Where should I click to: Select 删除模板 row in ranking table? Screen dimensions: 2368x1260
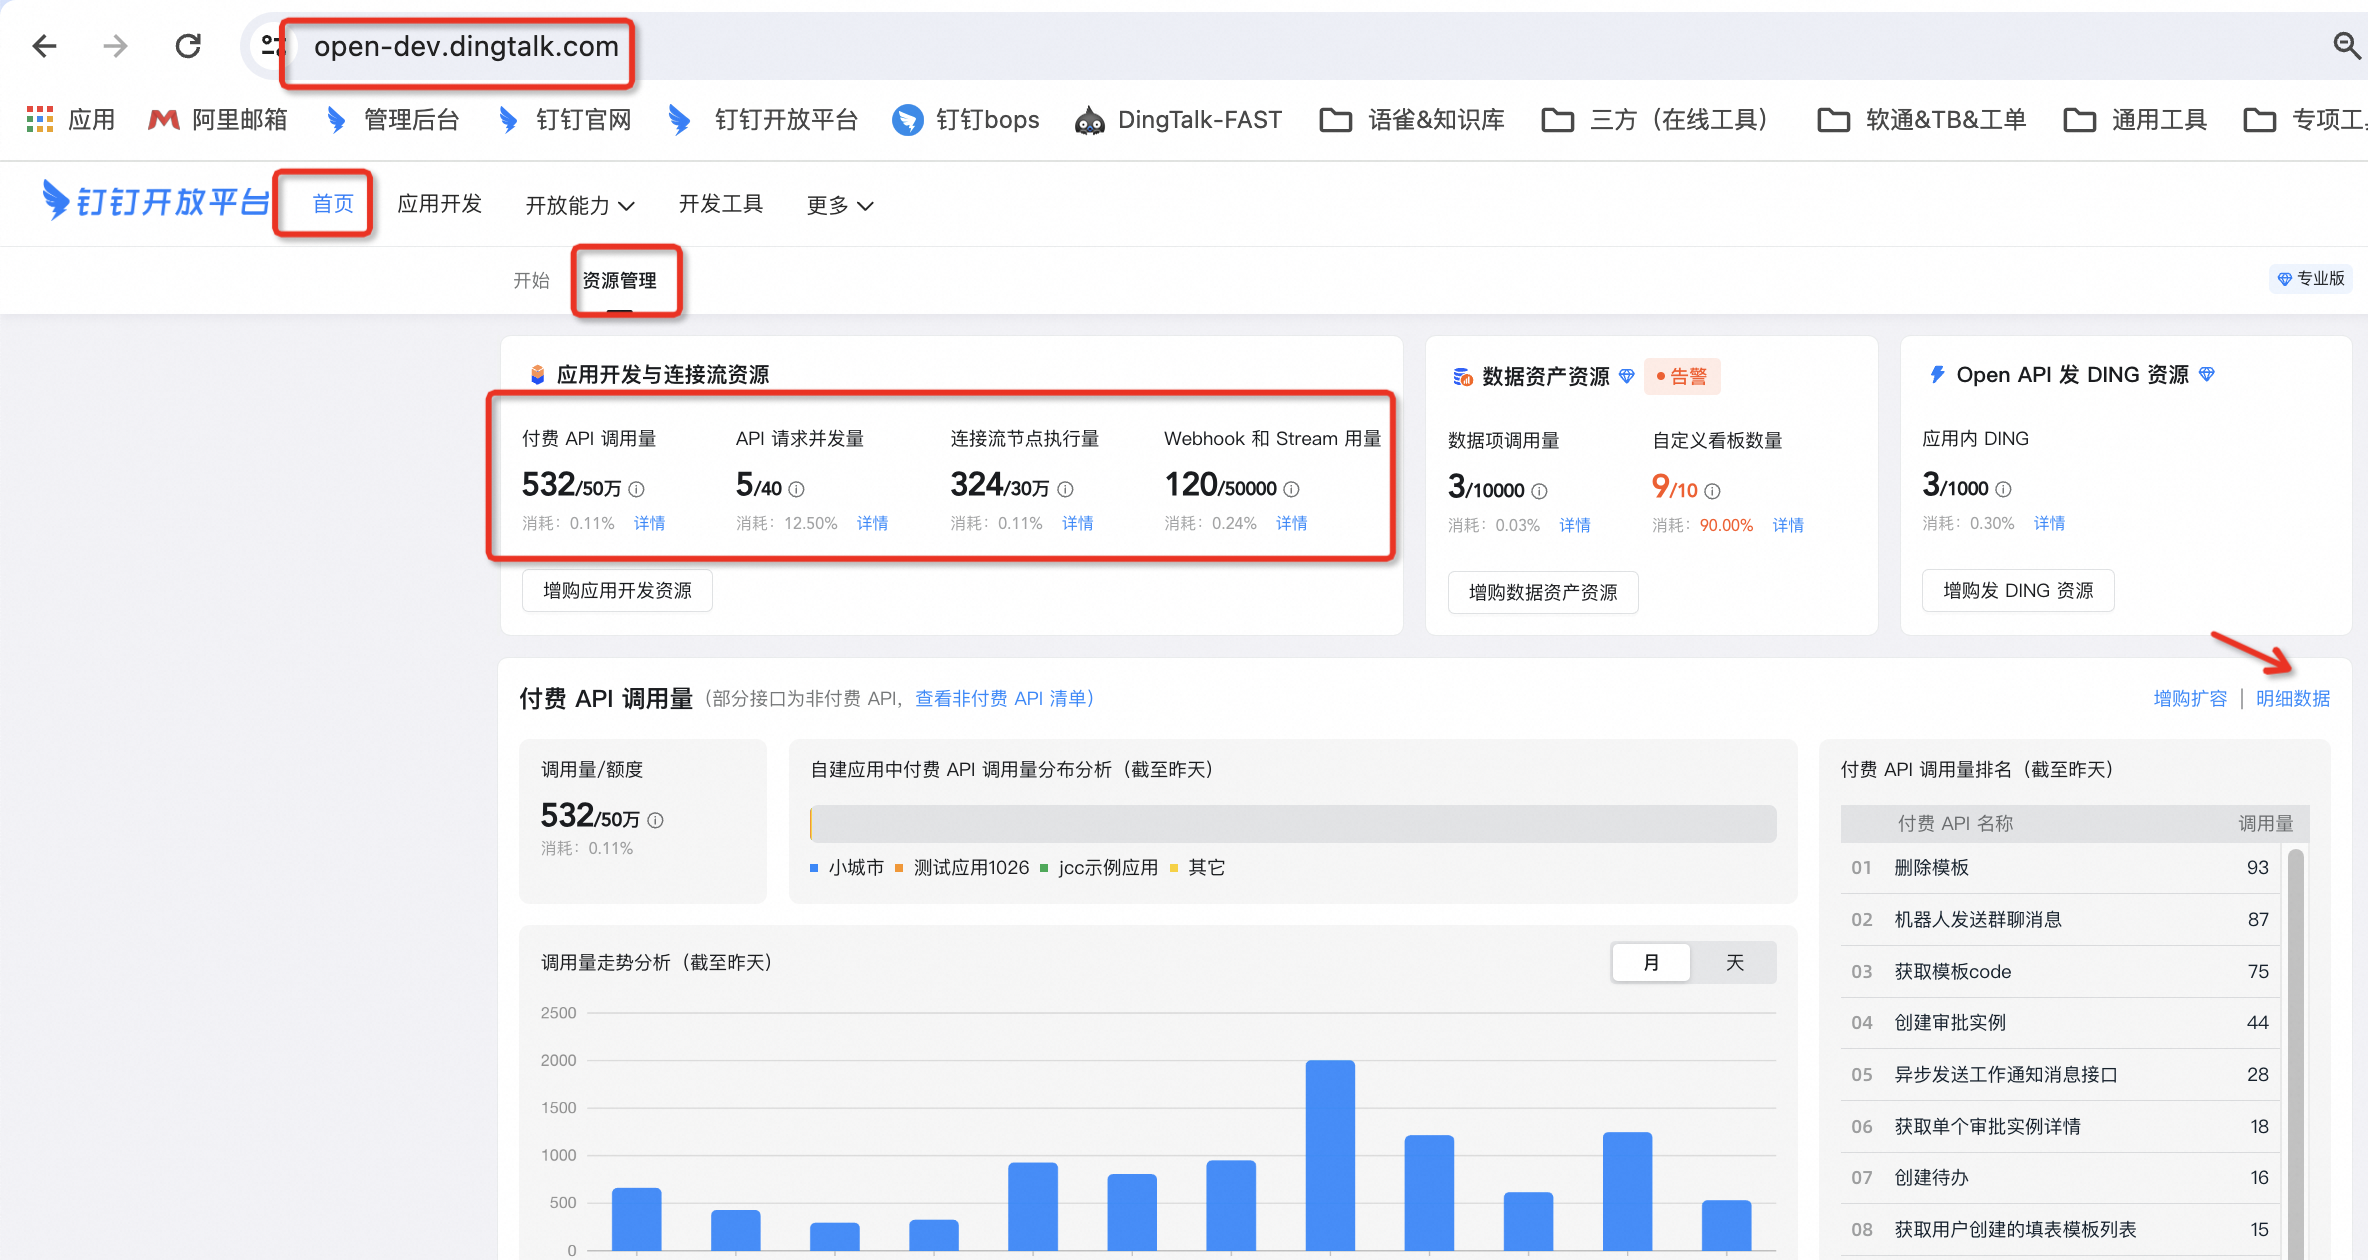[x=2060, y=868]
